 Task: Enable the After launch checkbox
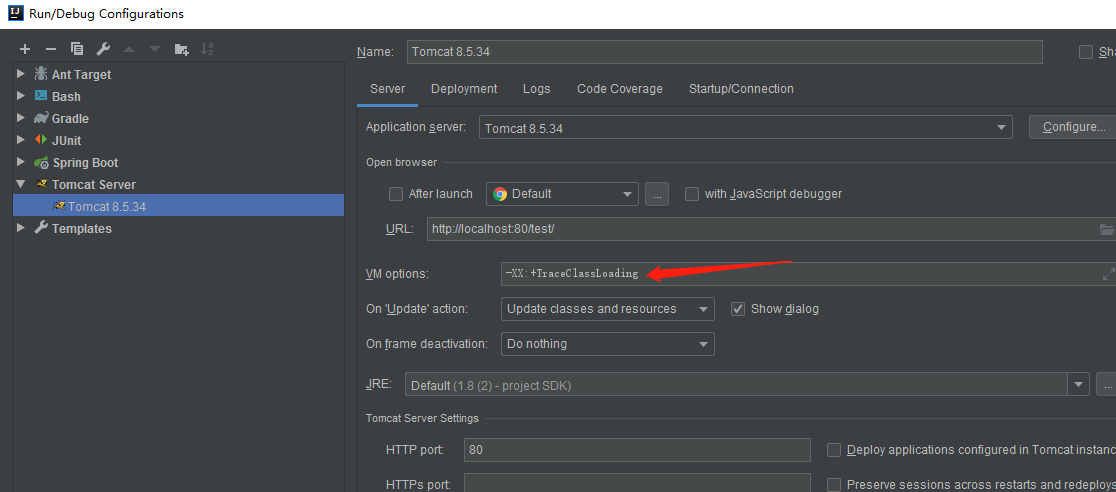[x=396, y=194]
